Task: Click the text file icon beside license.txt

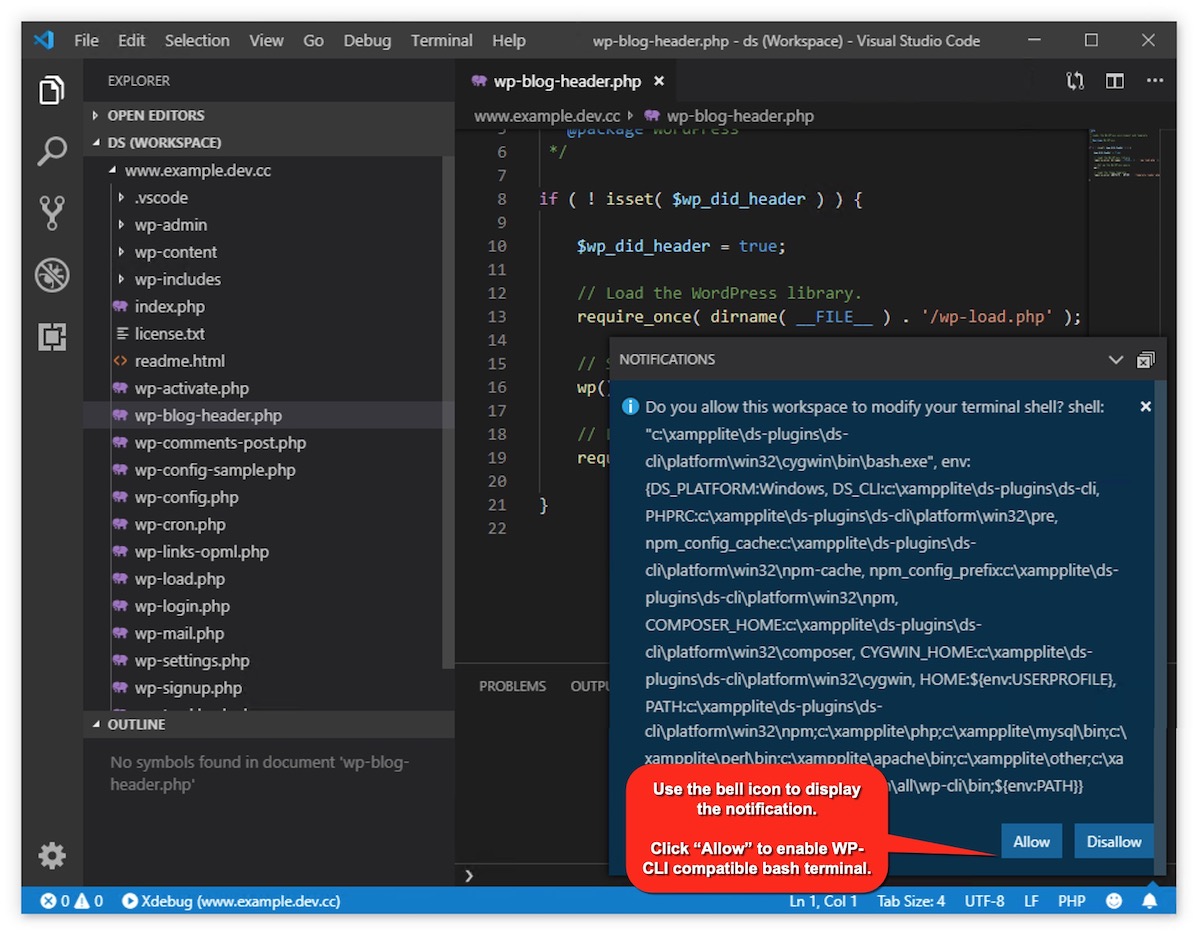Action: pos(120,333)
